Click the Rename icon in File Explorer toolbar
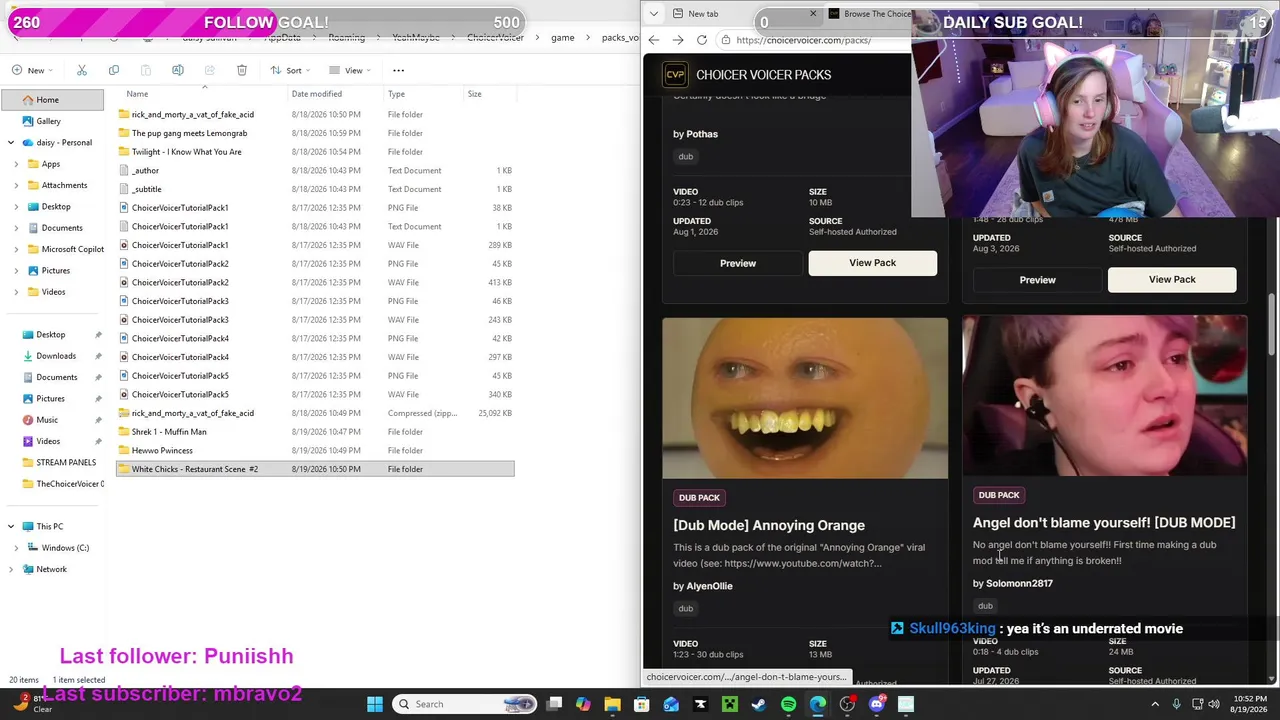This screenshot has height=720, width=1280. [x=178, y=70]
